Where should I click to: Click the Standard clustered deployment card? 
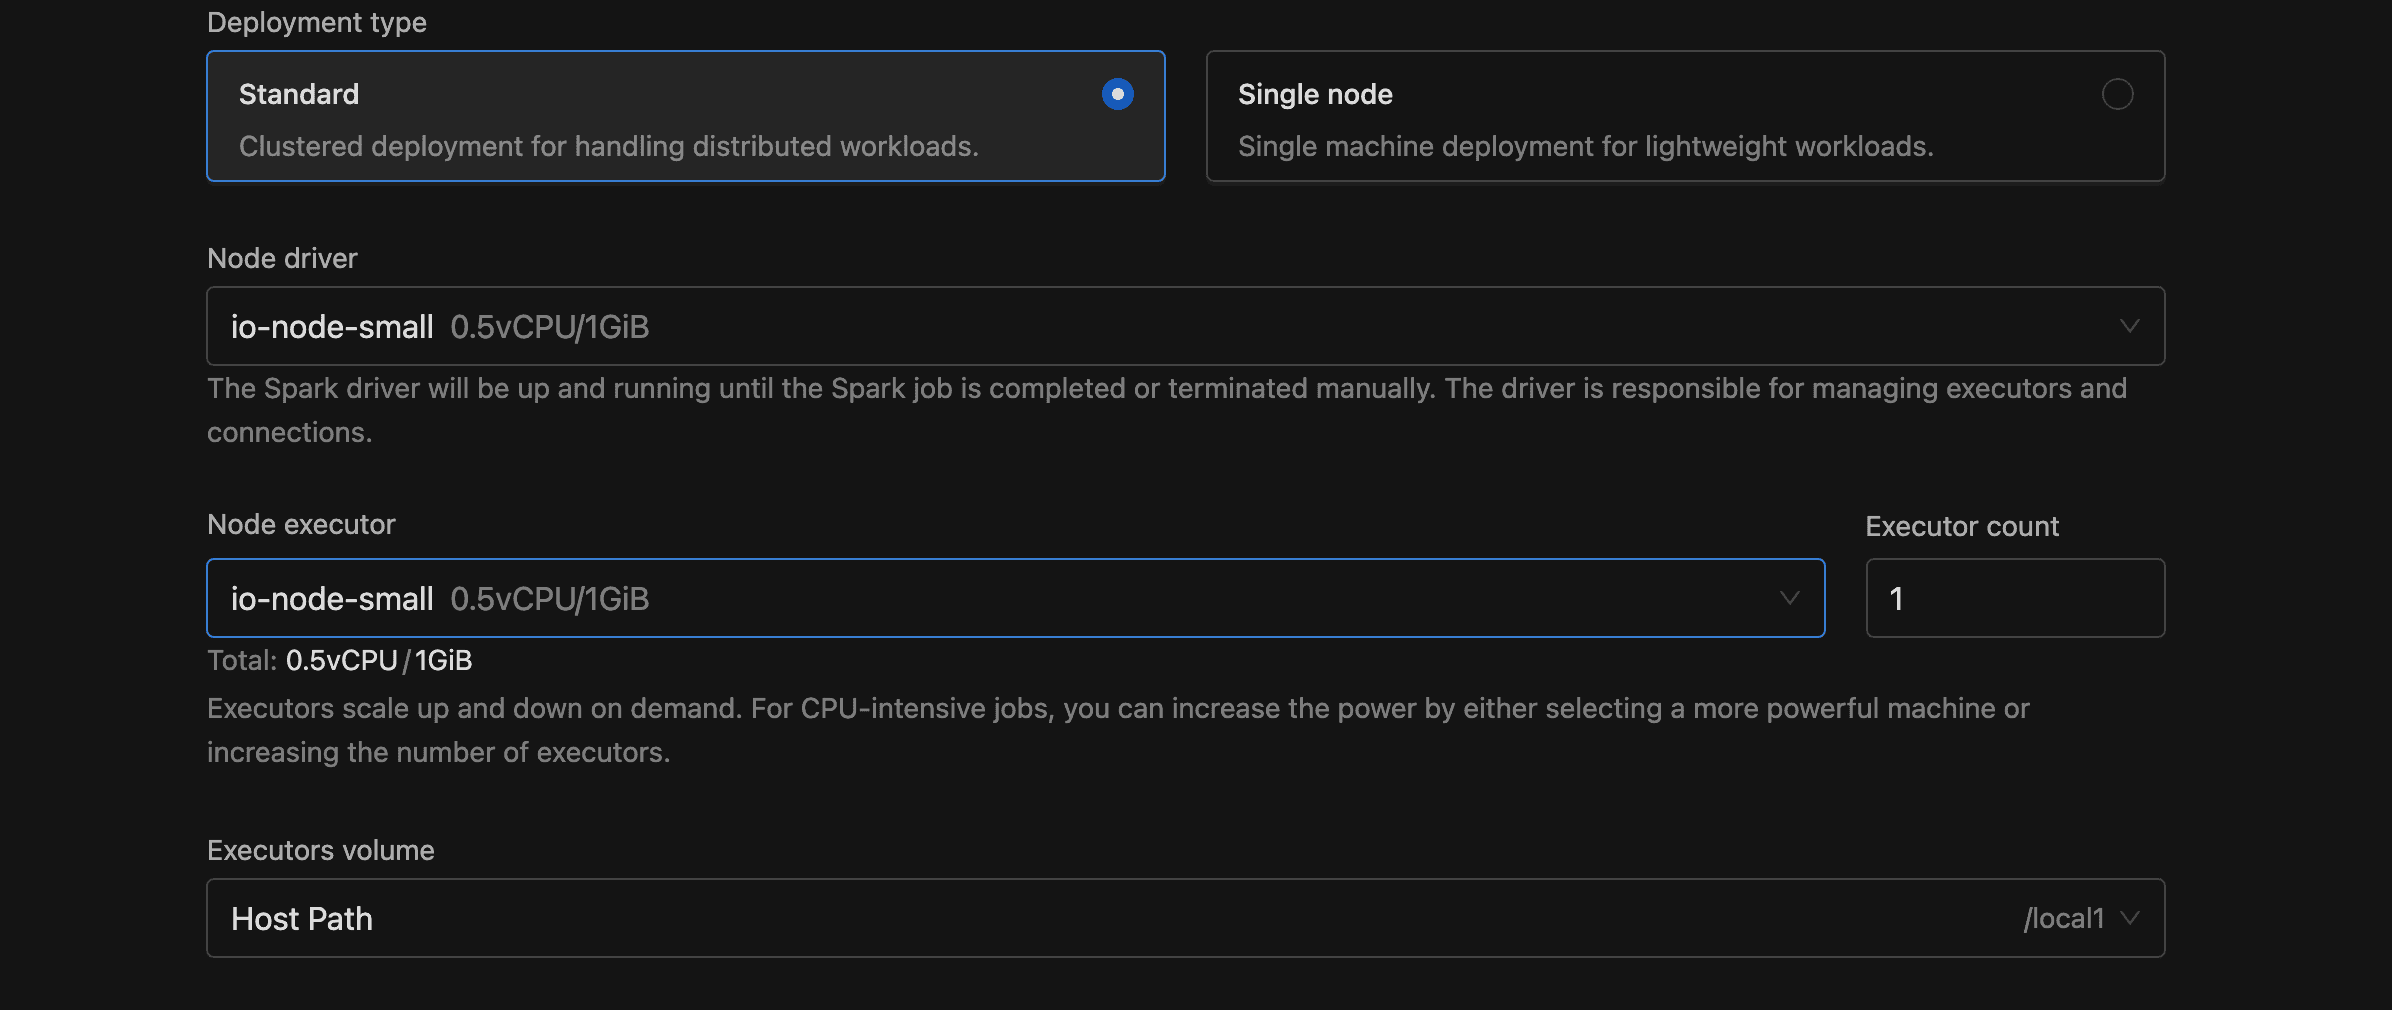[x=685, y=116]
